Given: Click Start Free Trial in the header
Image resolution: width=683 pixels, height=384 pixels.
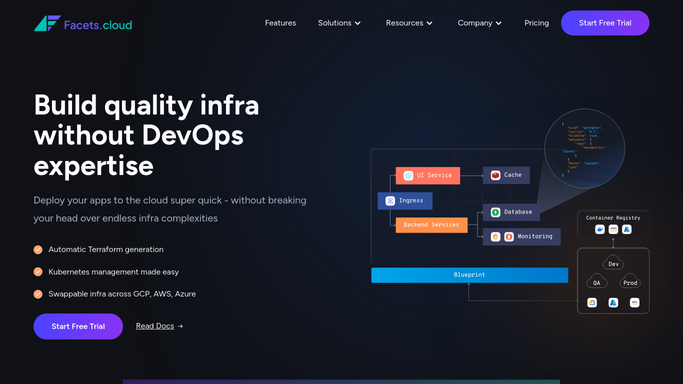Looking at the screenshot, I should [x=605, y=23].
